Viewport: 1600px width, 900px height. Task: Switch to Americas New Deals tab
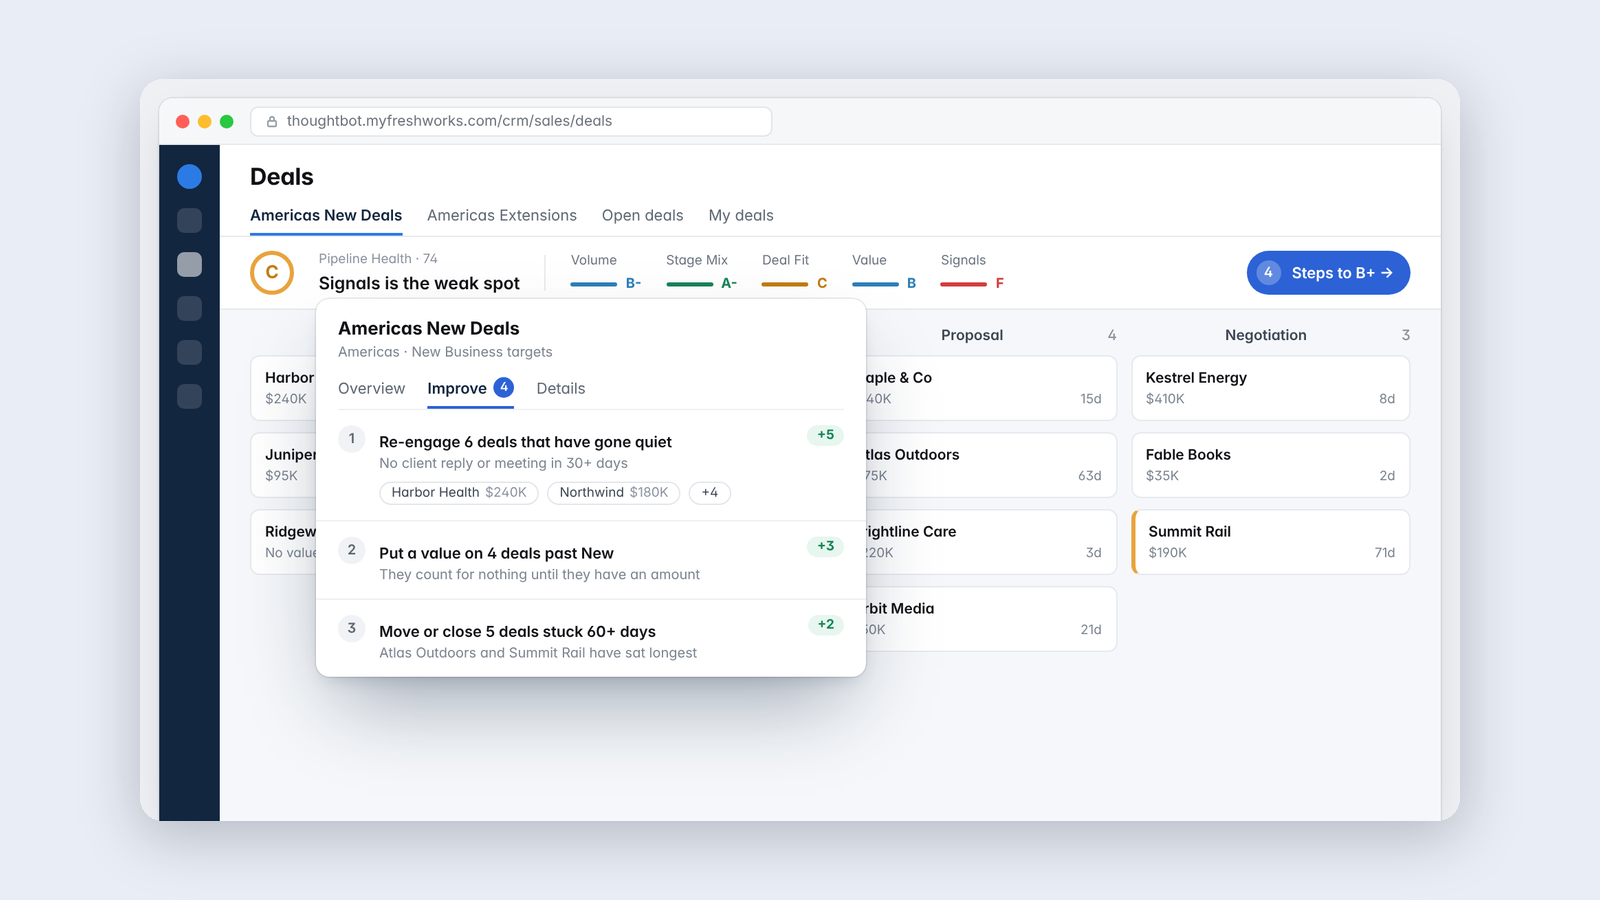point(326,216)
